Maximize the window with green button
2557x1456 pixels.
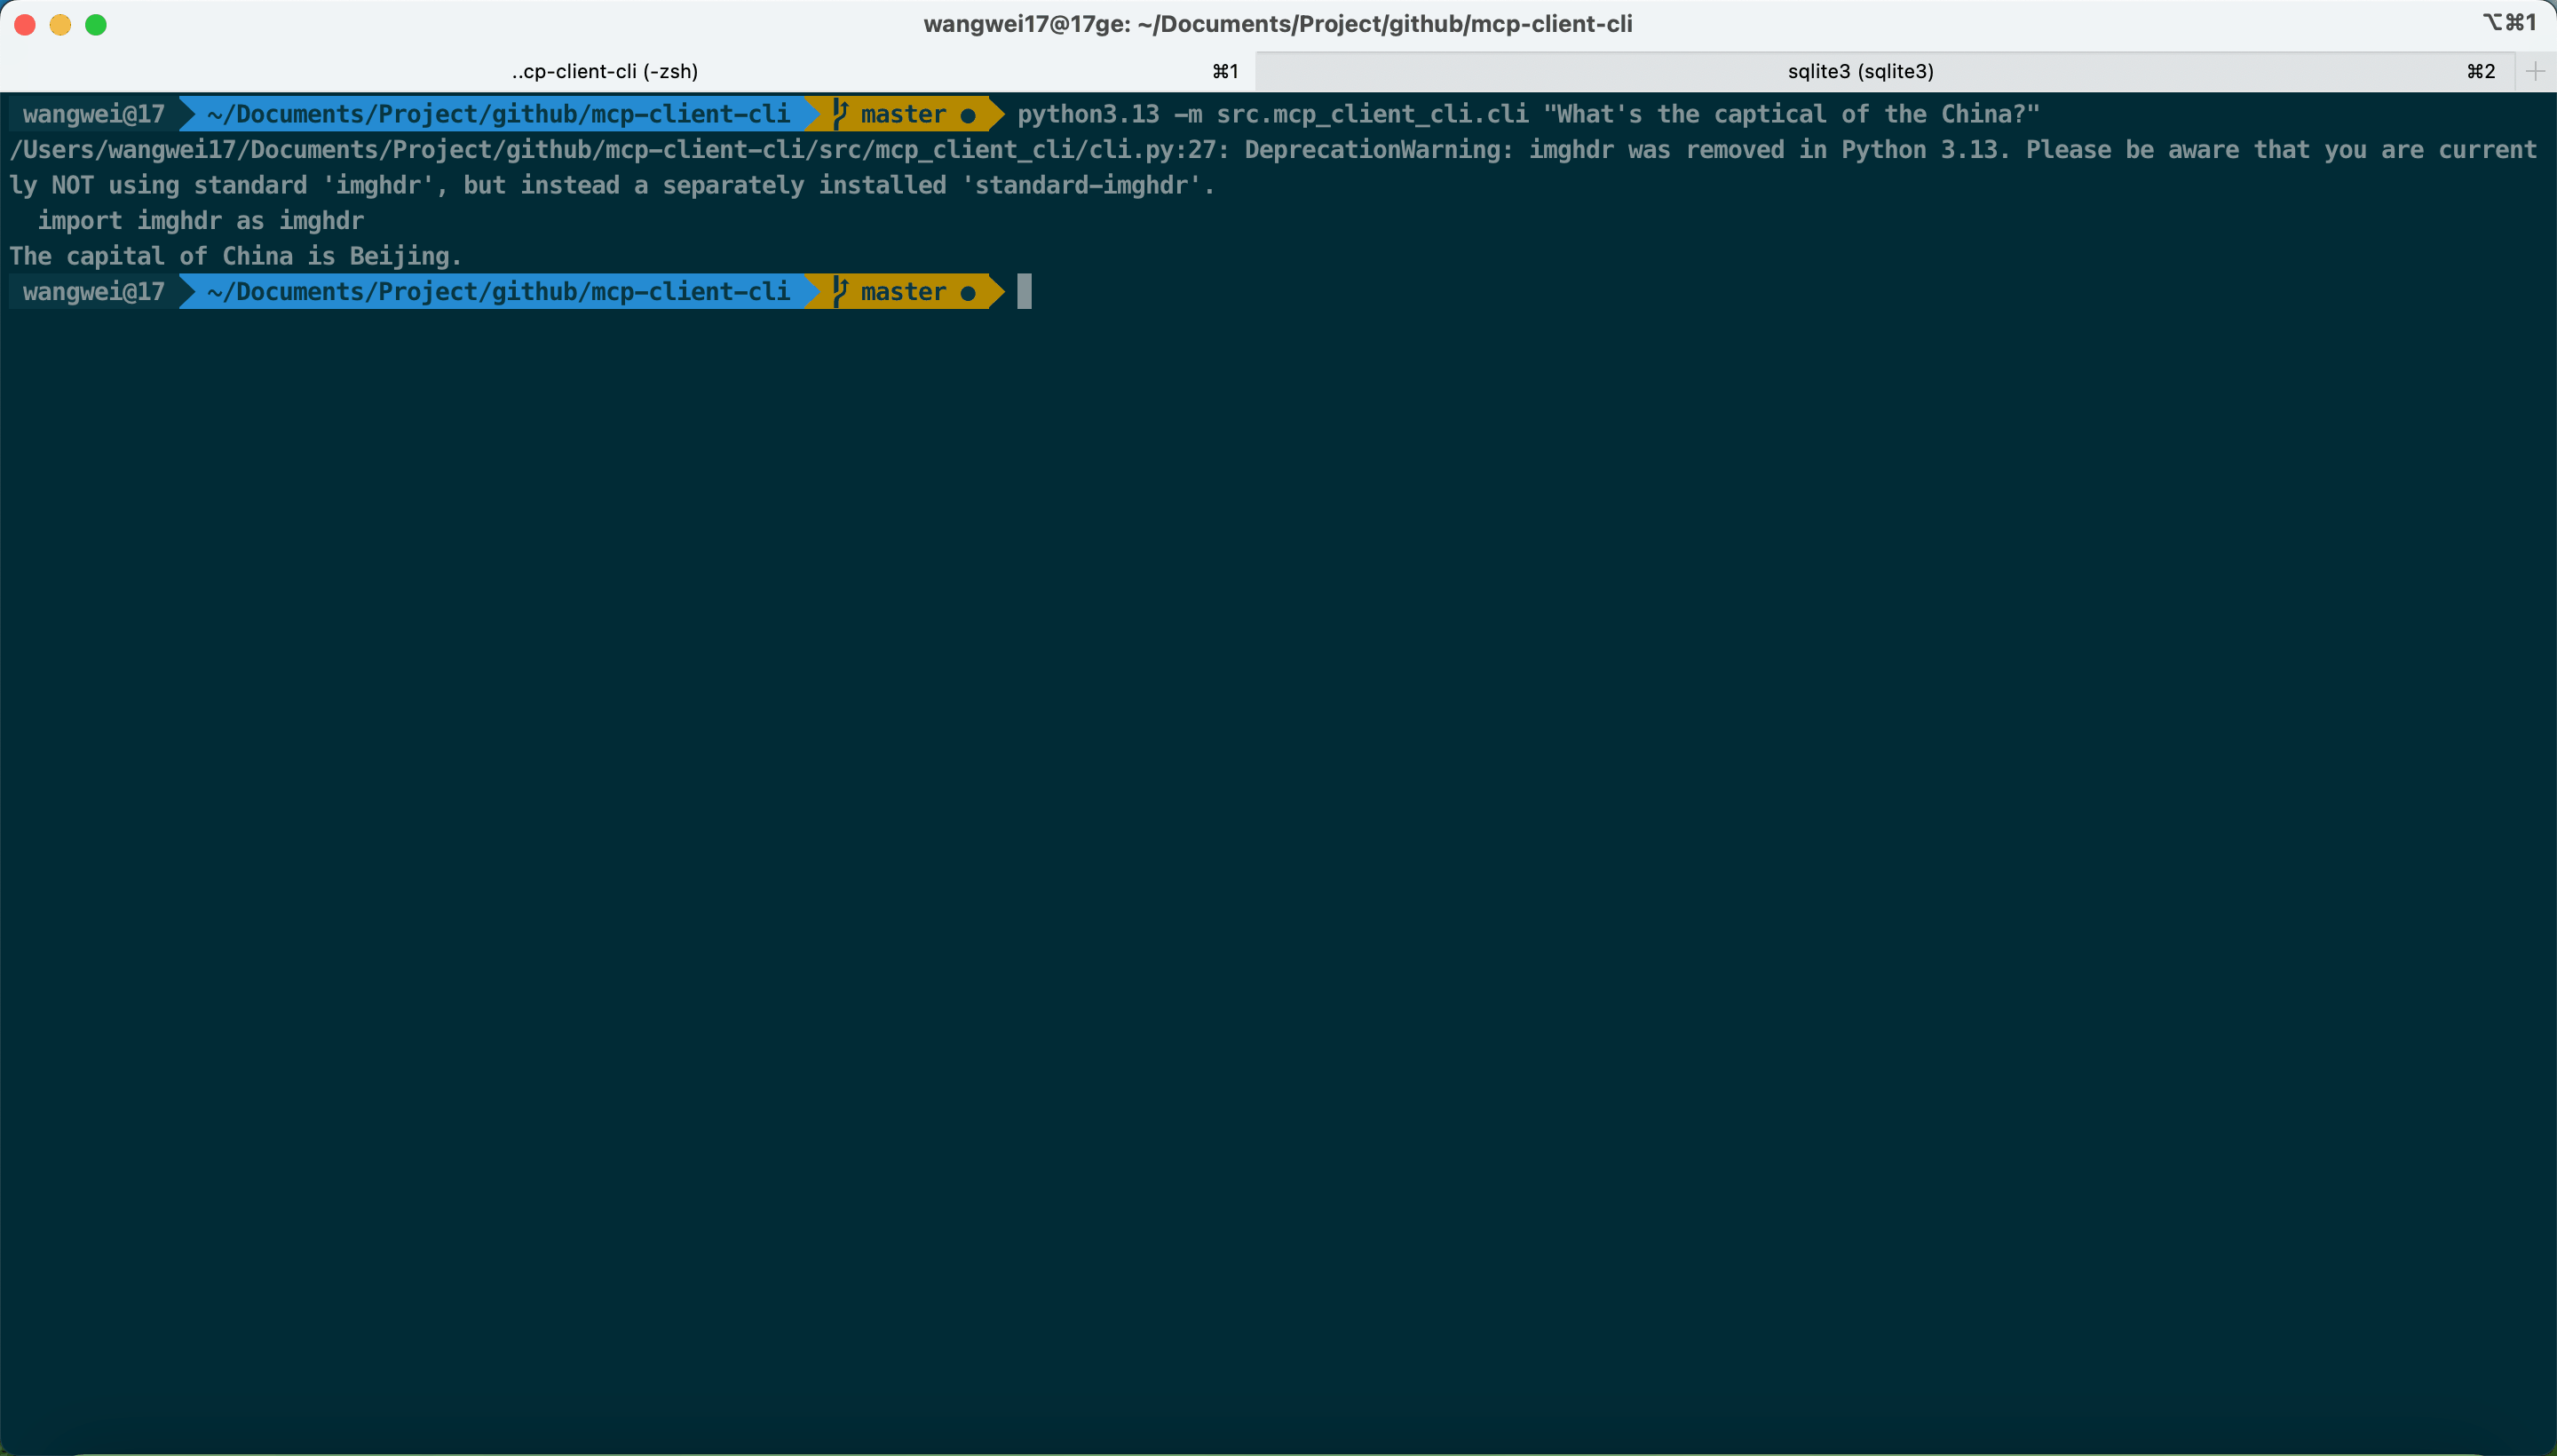pos(96,24)
